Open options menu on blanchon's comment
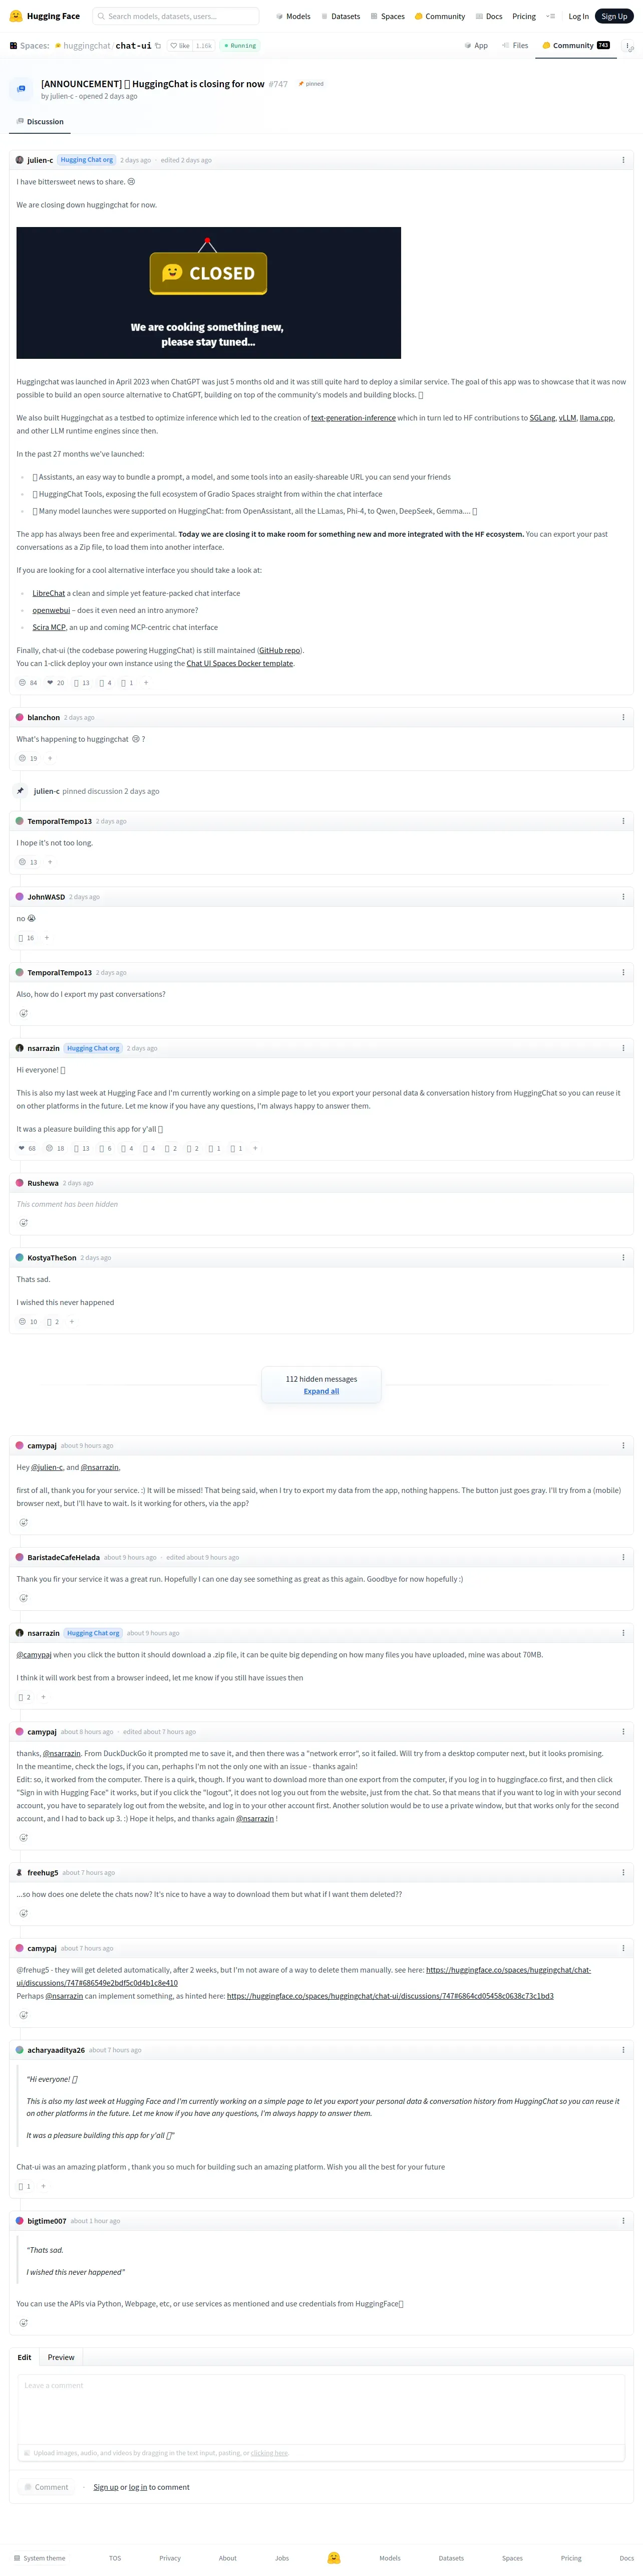This screenshot has width=643, height=2576. point(623,717)
